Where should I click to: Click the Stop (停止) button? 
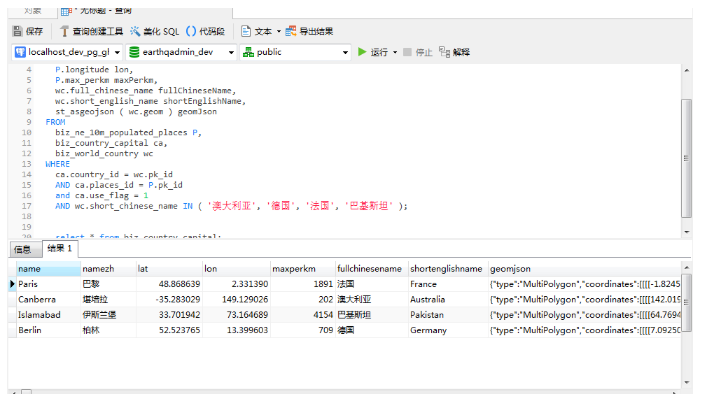418,52
